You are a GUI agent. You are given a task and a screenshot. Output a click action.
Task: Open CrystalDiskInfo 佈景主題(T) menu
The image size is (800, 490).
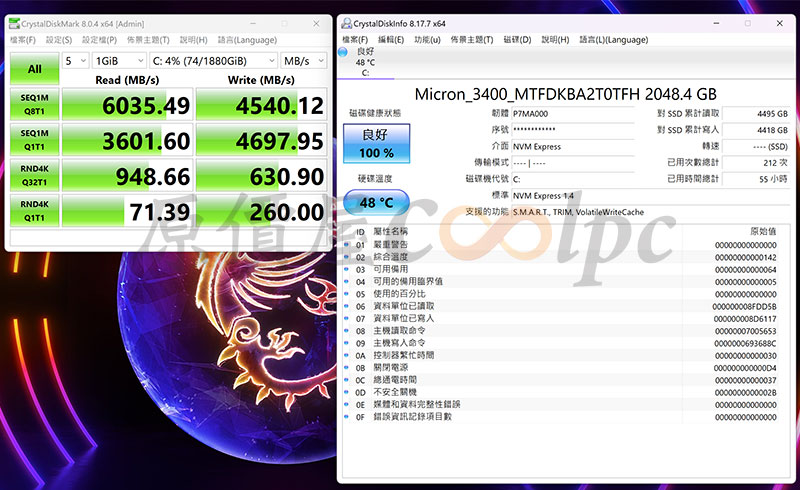472,39
